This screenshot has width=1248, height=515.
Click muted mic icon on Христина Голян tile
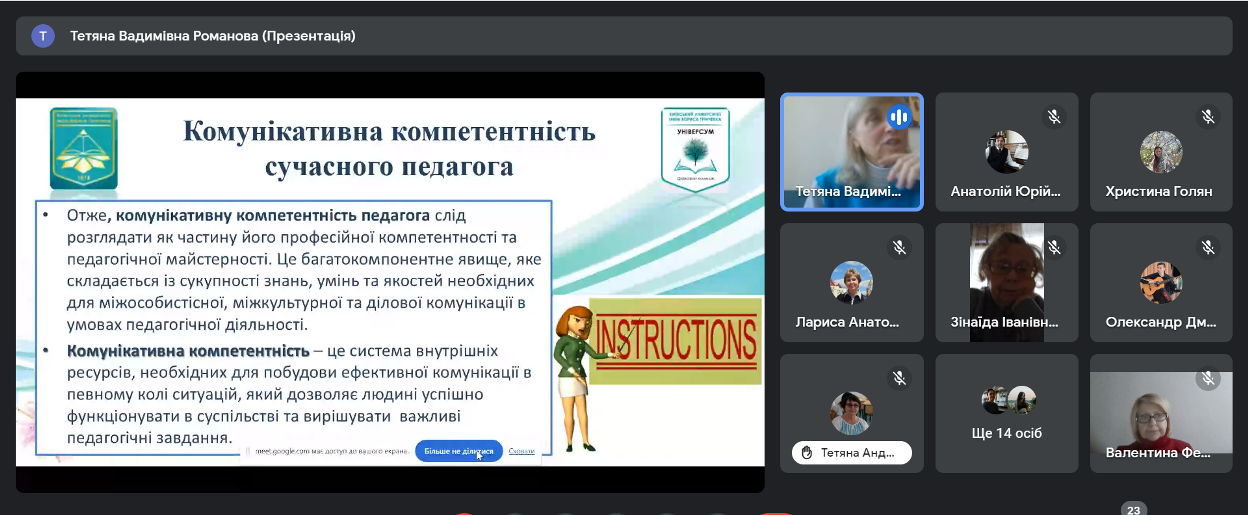tap(1208, 117)
